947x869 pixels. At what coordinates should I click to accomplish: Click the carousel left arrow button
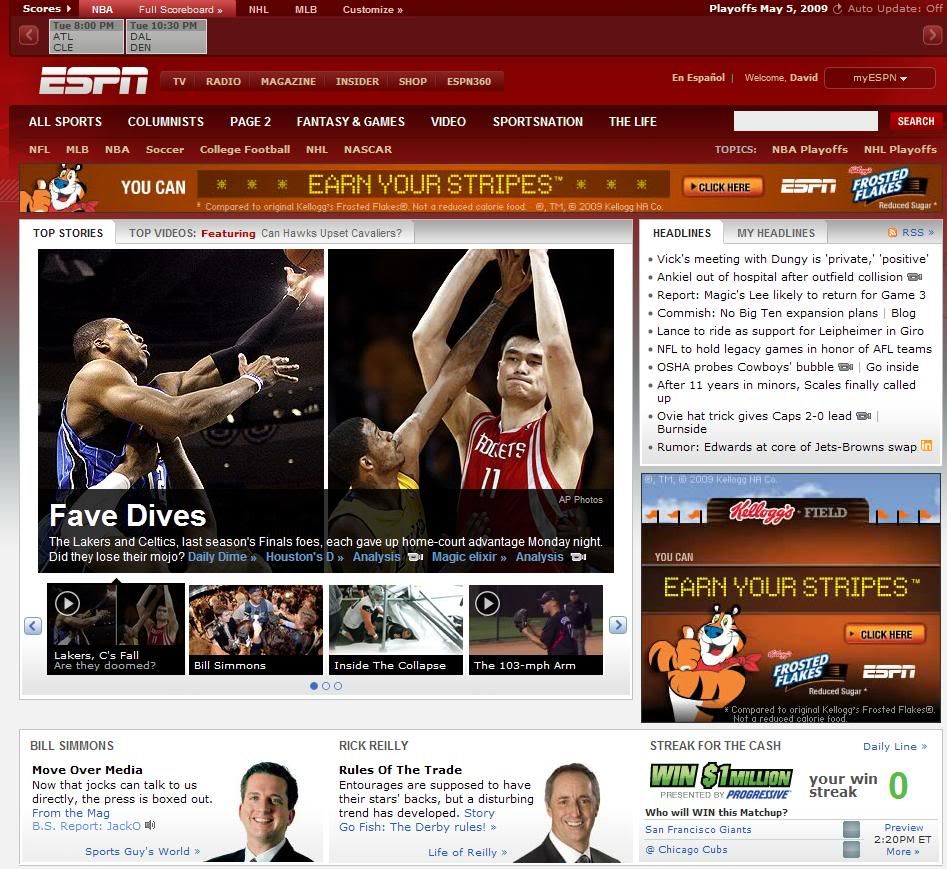[x=33, y=625]
